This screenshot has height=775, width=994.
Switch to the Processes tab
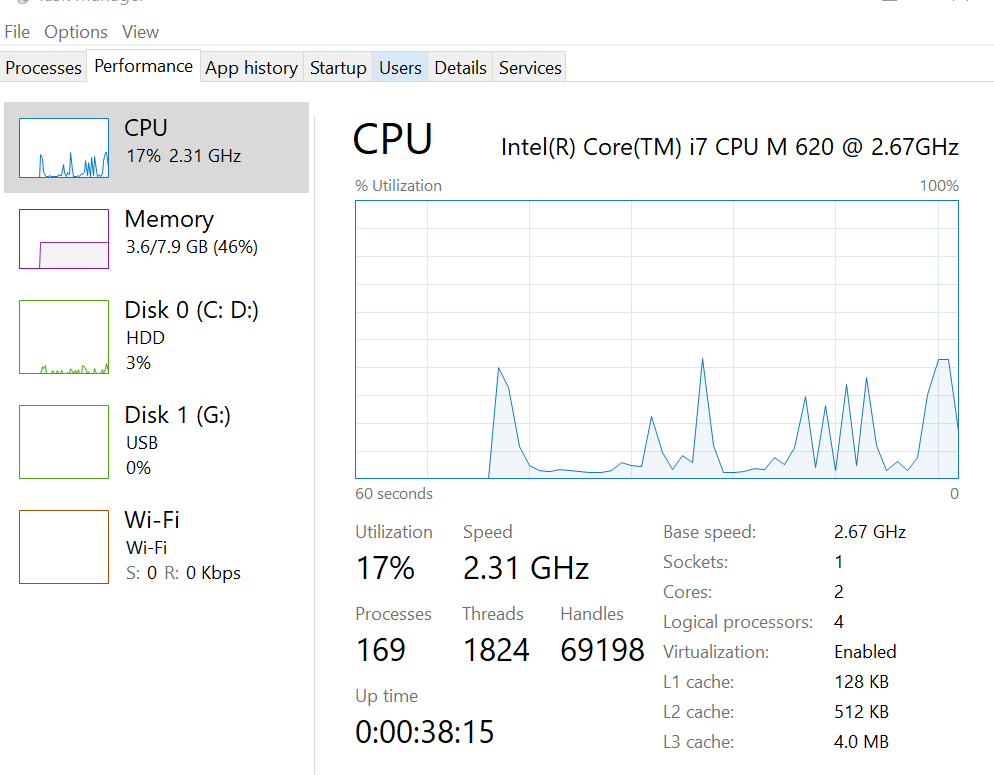43,68
